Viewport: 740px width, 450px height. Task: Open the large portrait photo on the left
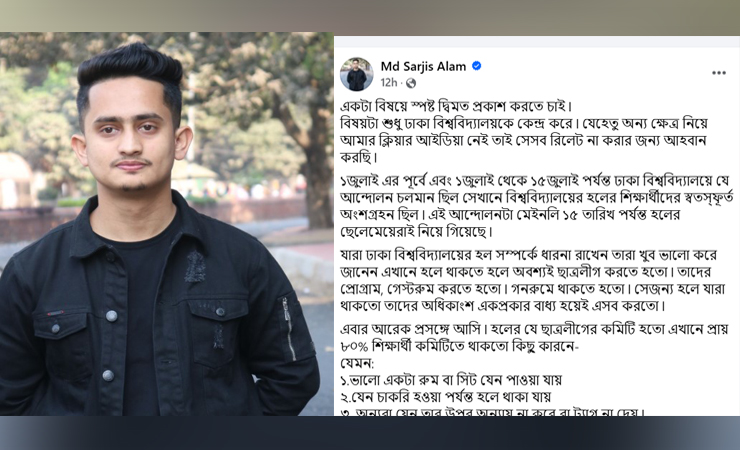pyautogui.click(x=167, y=224)
